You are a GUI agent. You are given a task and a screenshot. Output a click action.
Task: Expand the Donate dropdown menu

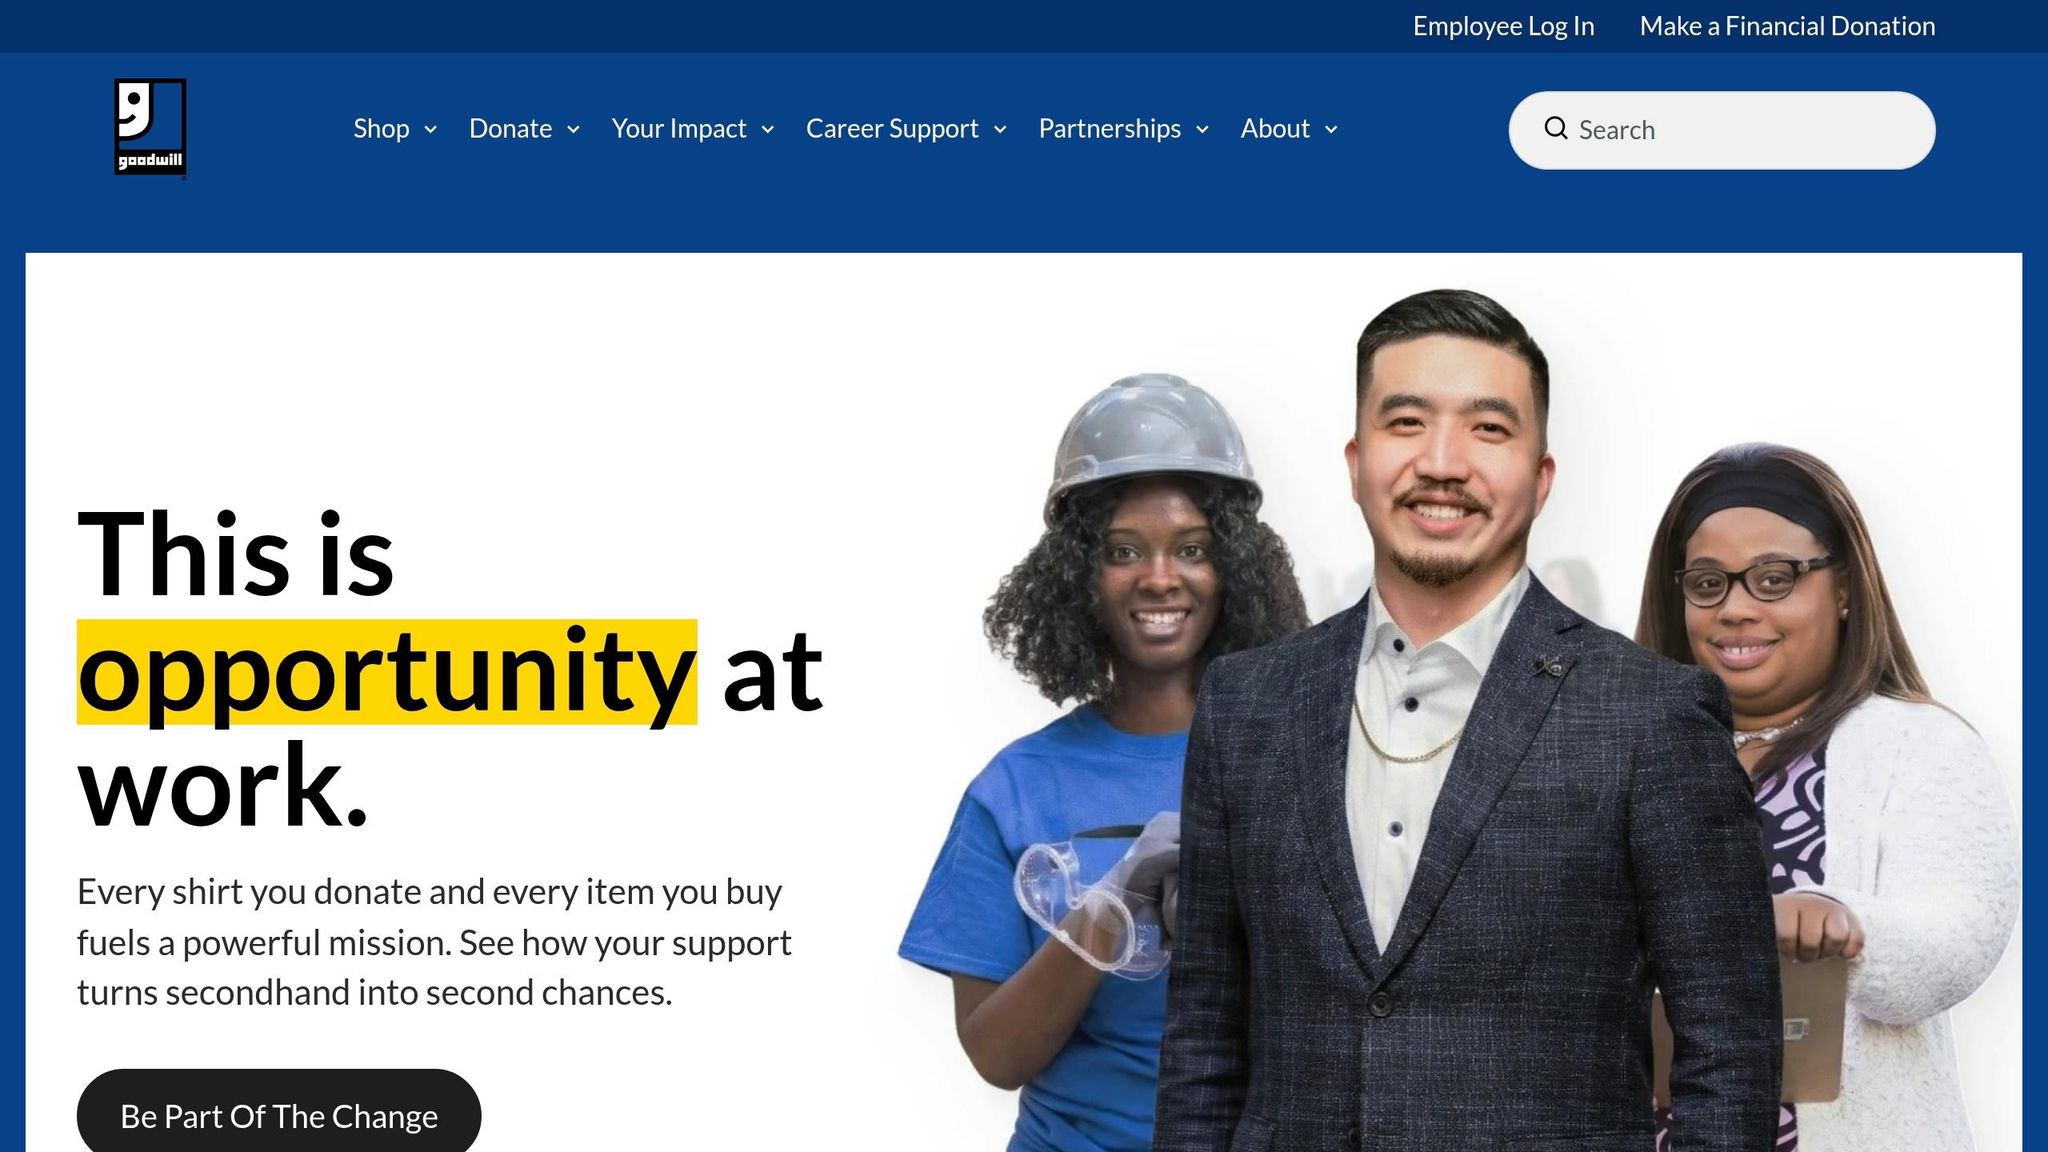525,129
